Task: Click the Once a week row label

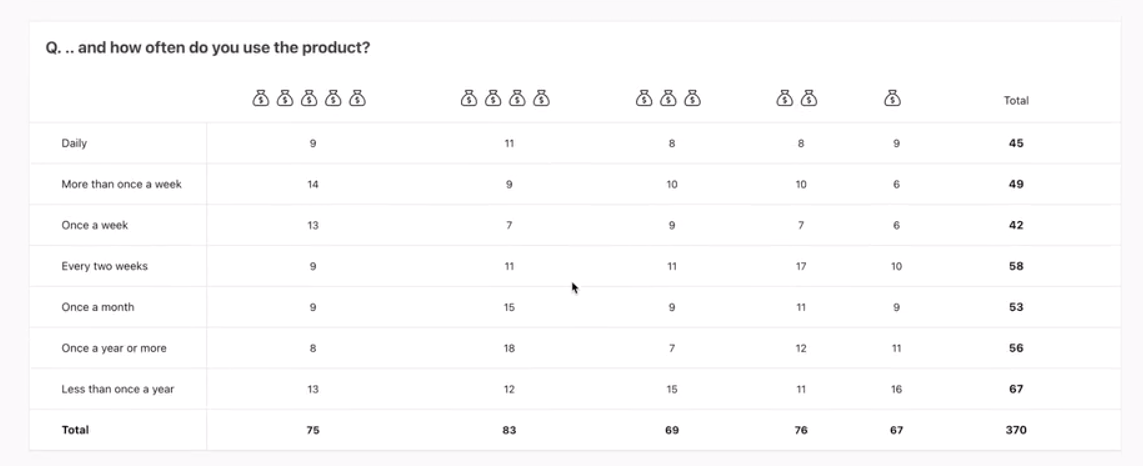Action: 95,225
